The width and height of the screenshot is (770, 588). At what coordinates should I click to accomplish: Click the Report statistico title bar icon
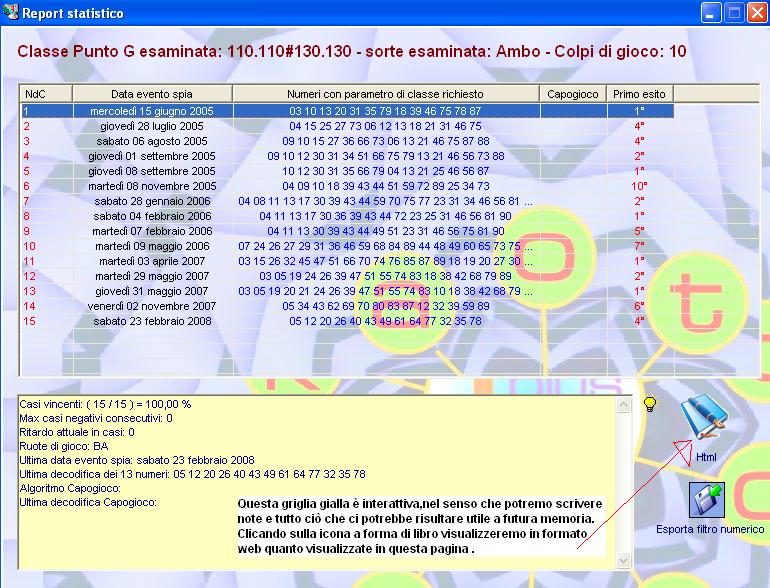point(10,12)
